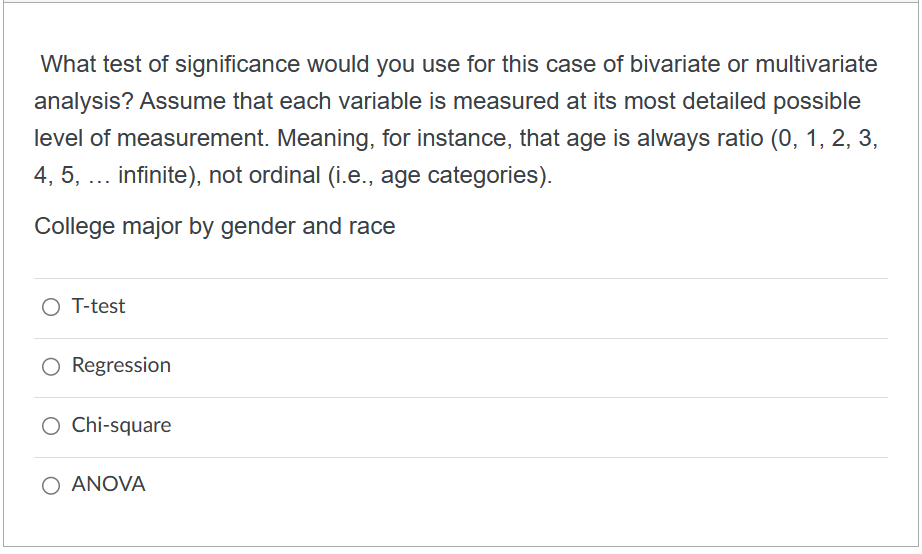Click the word 'infinite' in the question
Image resolution: width=922 pixels, height=554 pixels.
(x=154, y=176)
